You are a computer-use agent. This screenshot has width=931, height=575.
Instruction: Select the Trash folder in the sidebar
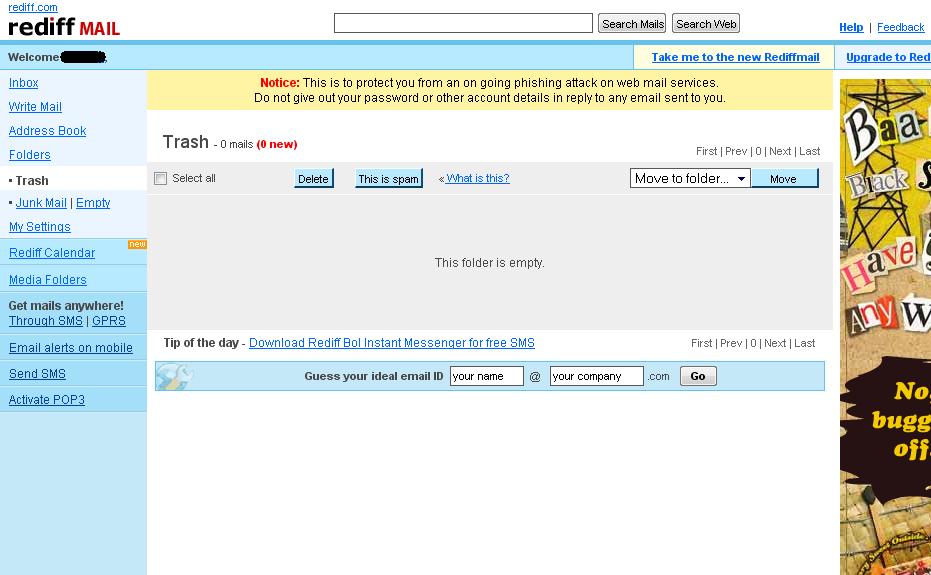coord(32,181)
